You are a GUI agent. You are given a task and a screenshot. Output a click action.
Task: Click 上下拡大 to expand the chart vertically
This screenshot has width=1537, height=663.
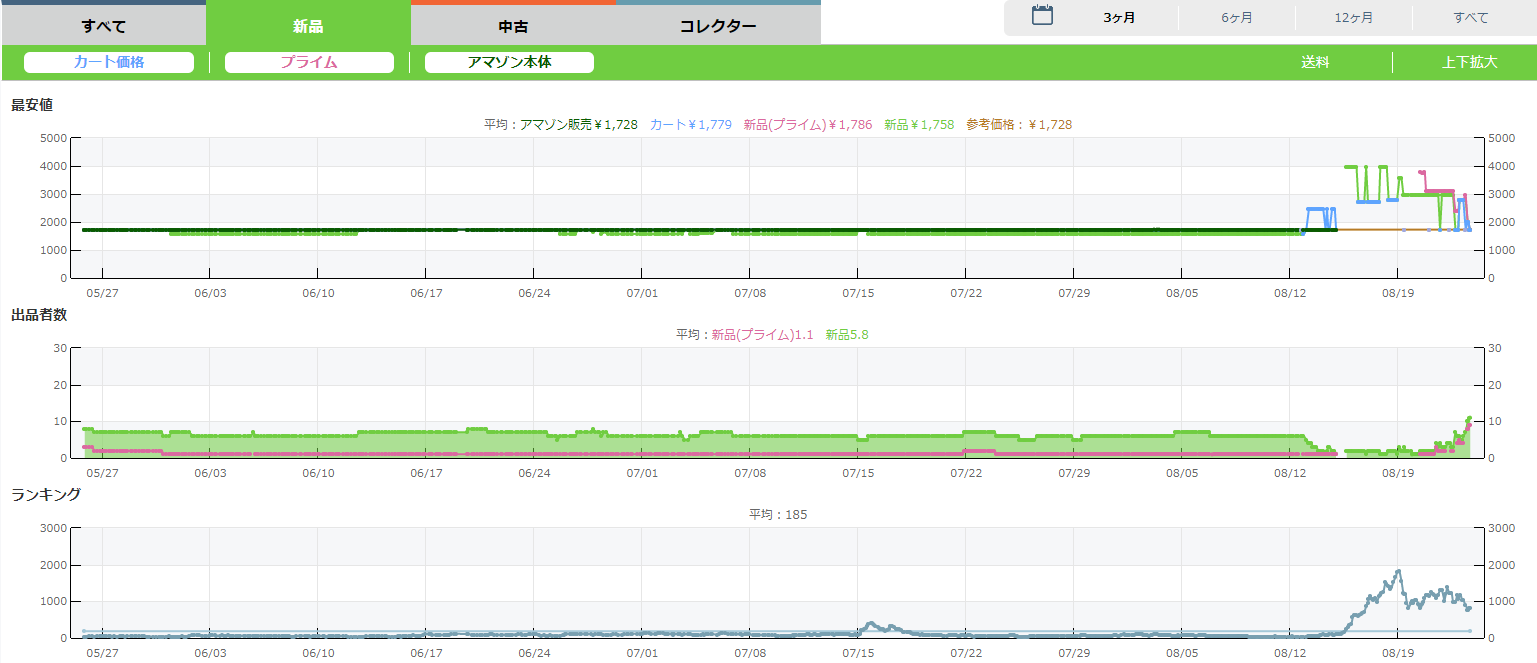pyautogui.click(x=1469, y=62)
